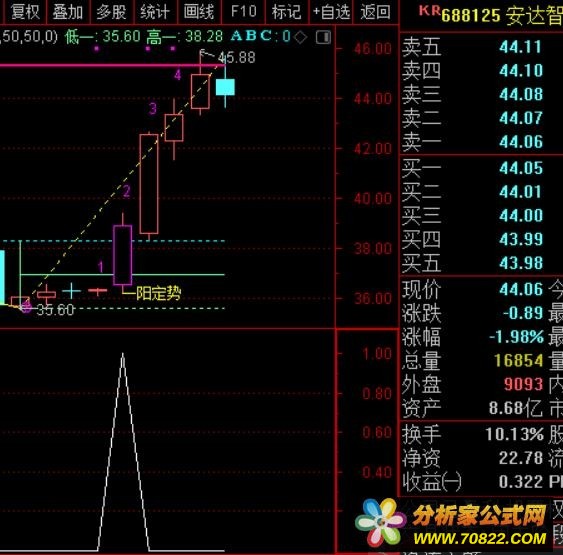This screenshot has width=563, height=555.
Task: Click the 45.88 high price label
Action: (237, 57)
